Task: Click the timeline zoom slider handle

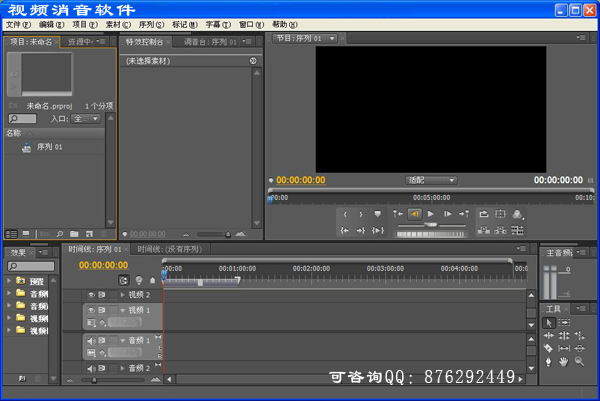Action: (94, 380)
